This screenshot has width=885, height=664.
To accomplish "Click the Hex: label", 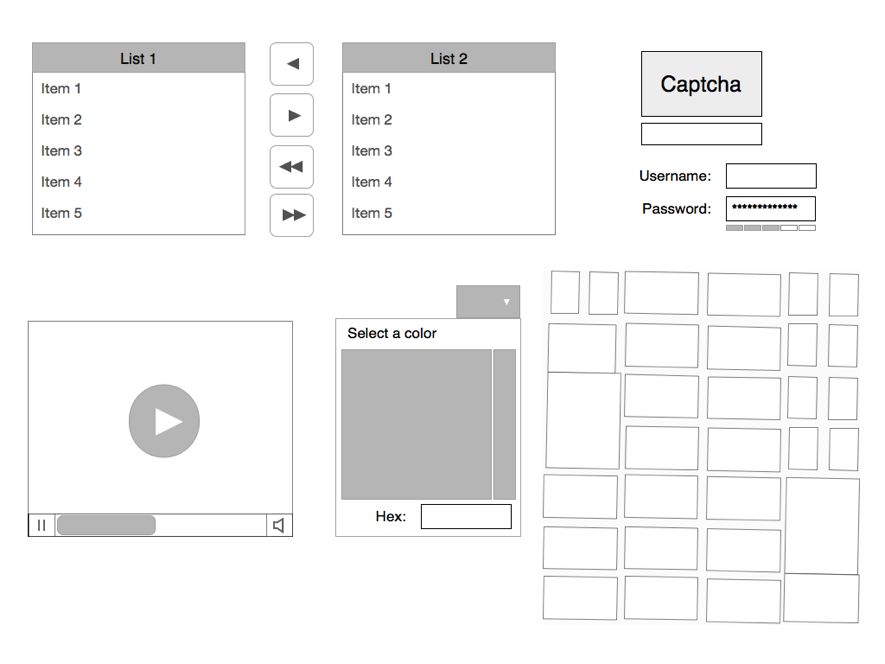I will coord(391,516).
